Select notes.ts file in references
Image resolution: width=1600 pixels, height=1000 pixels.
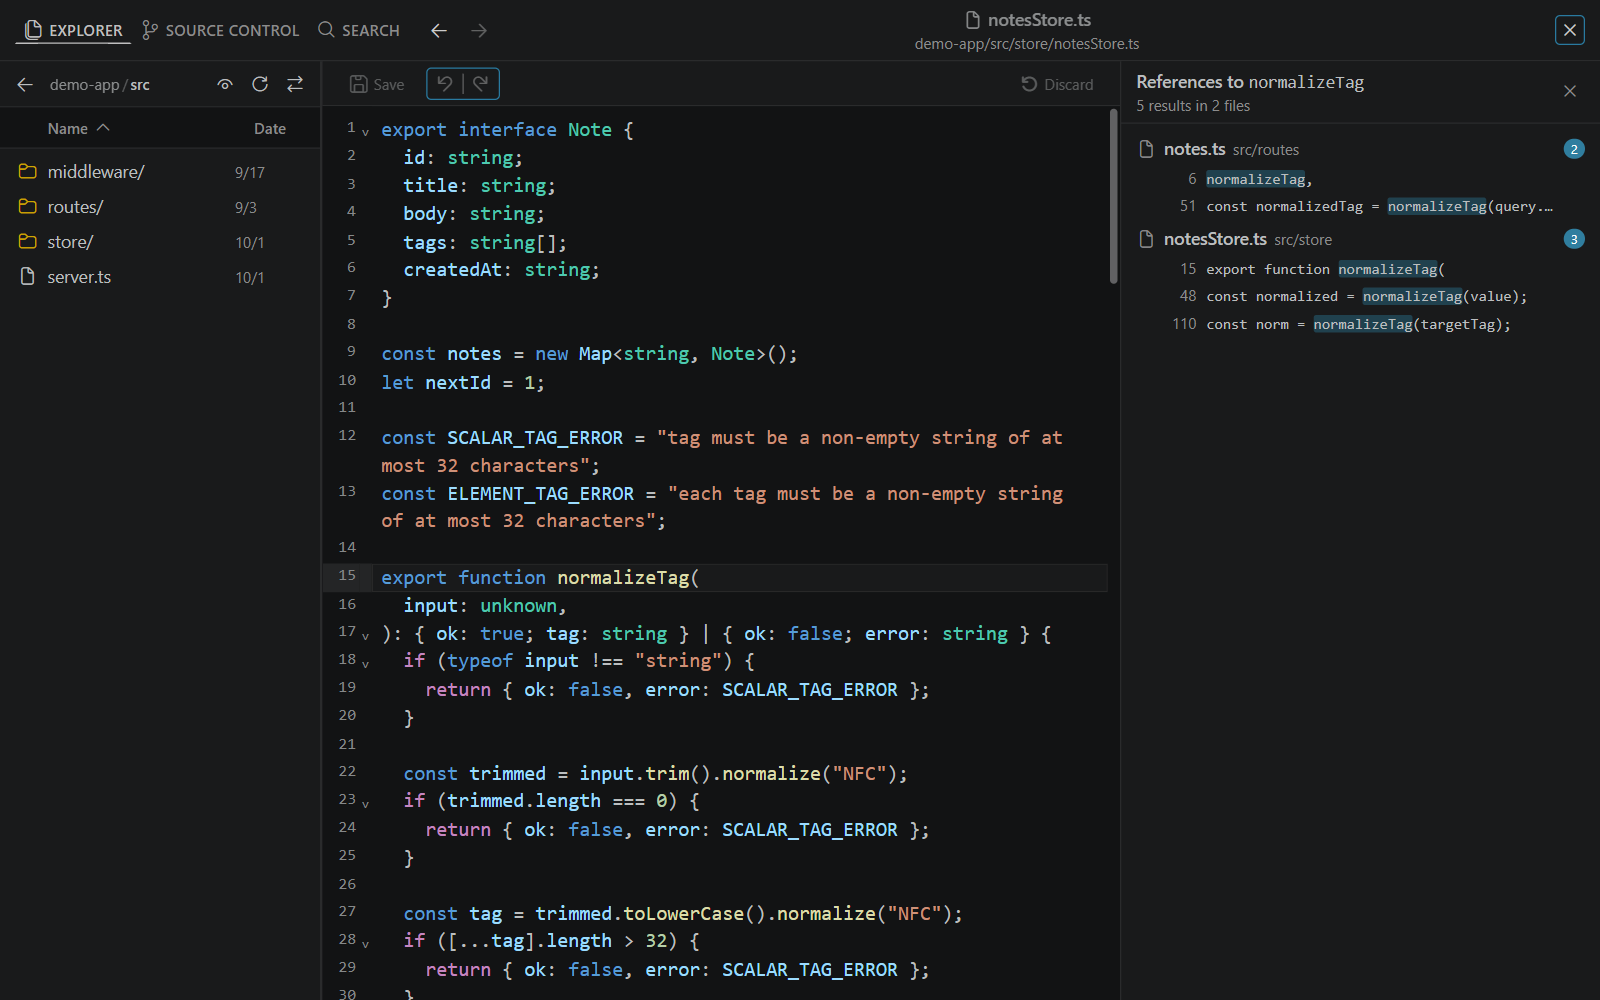point(1360,149)
